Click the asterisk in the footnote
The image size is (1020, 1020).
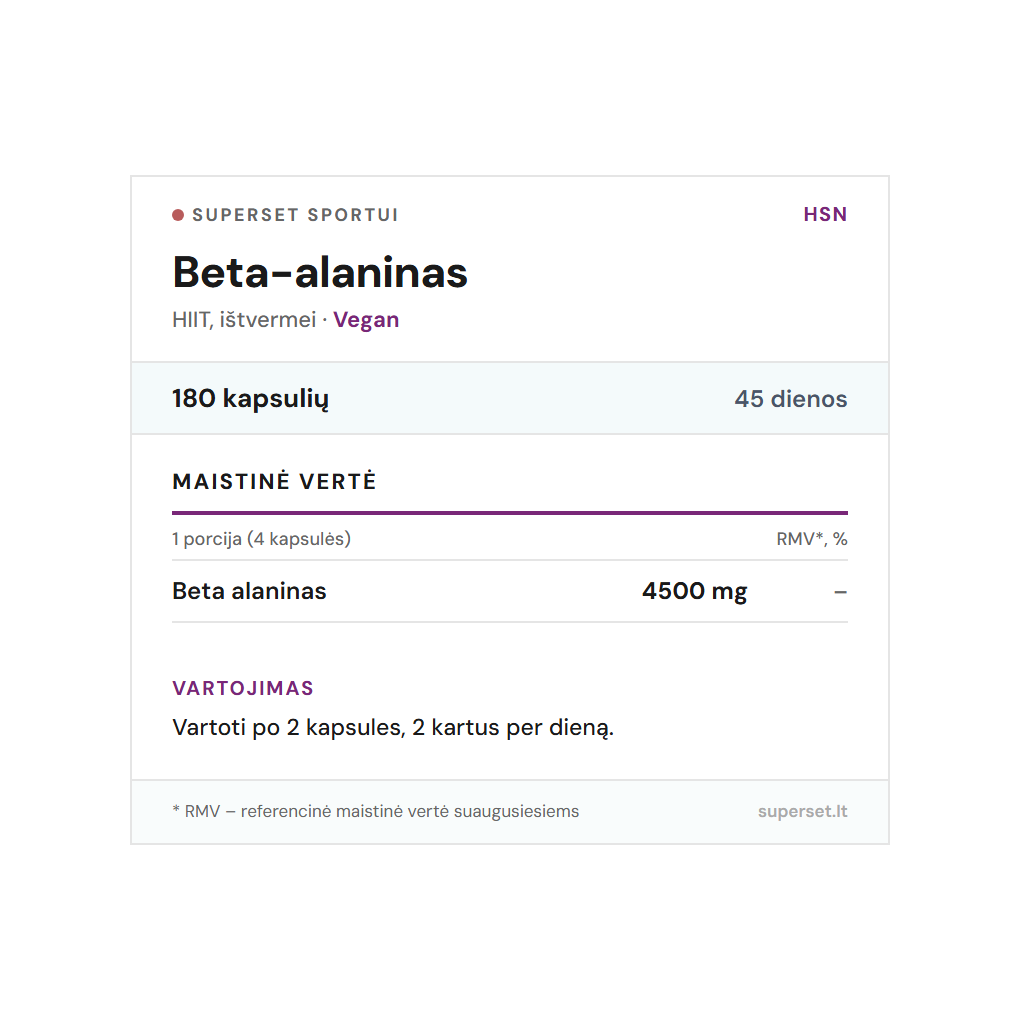click(176, 810)
